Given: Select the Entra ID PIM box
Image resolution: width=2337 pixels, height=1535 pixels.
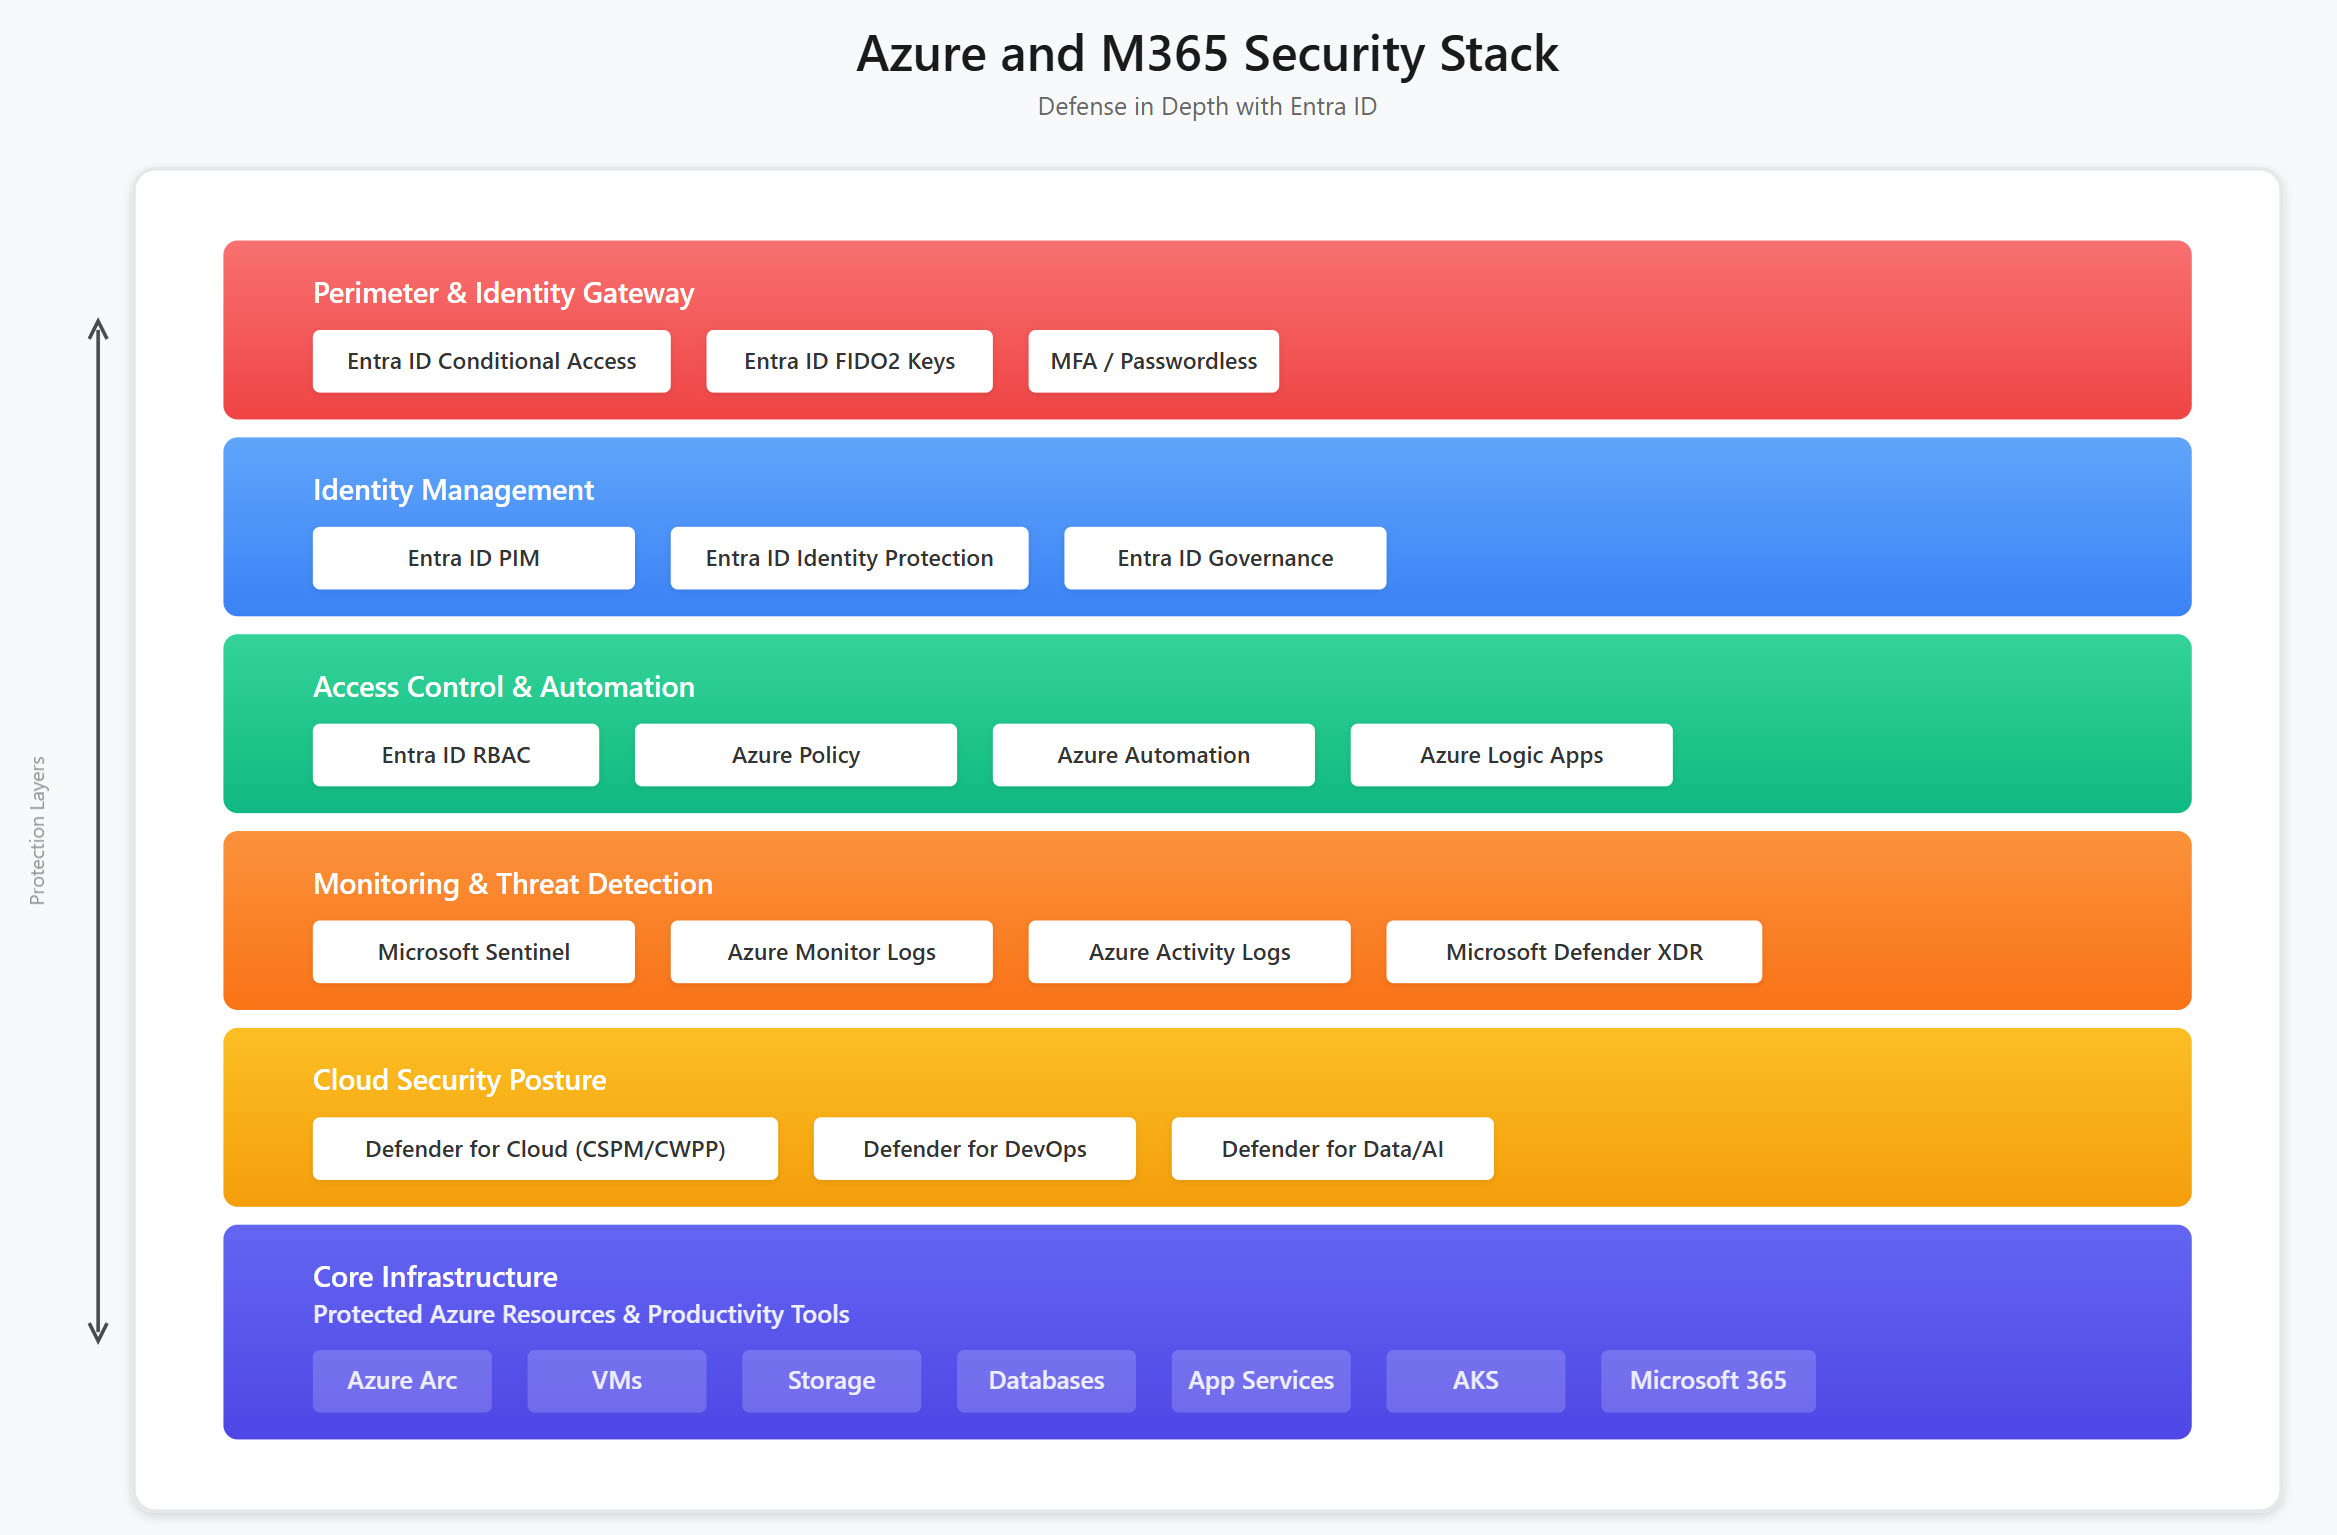Looking at the screenshot, I should tap(473, 558).
